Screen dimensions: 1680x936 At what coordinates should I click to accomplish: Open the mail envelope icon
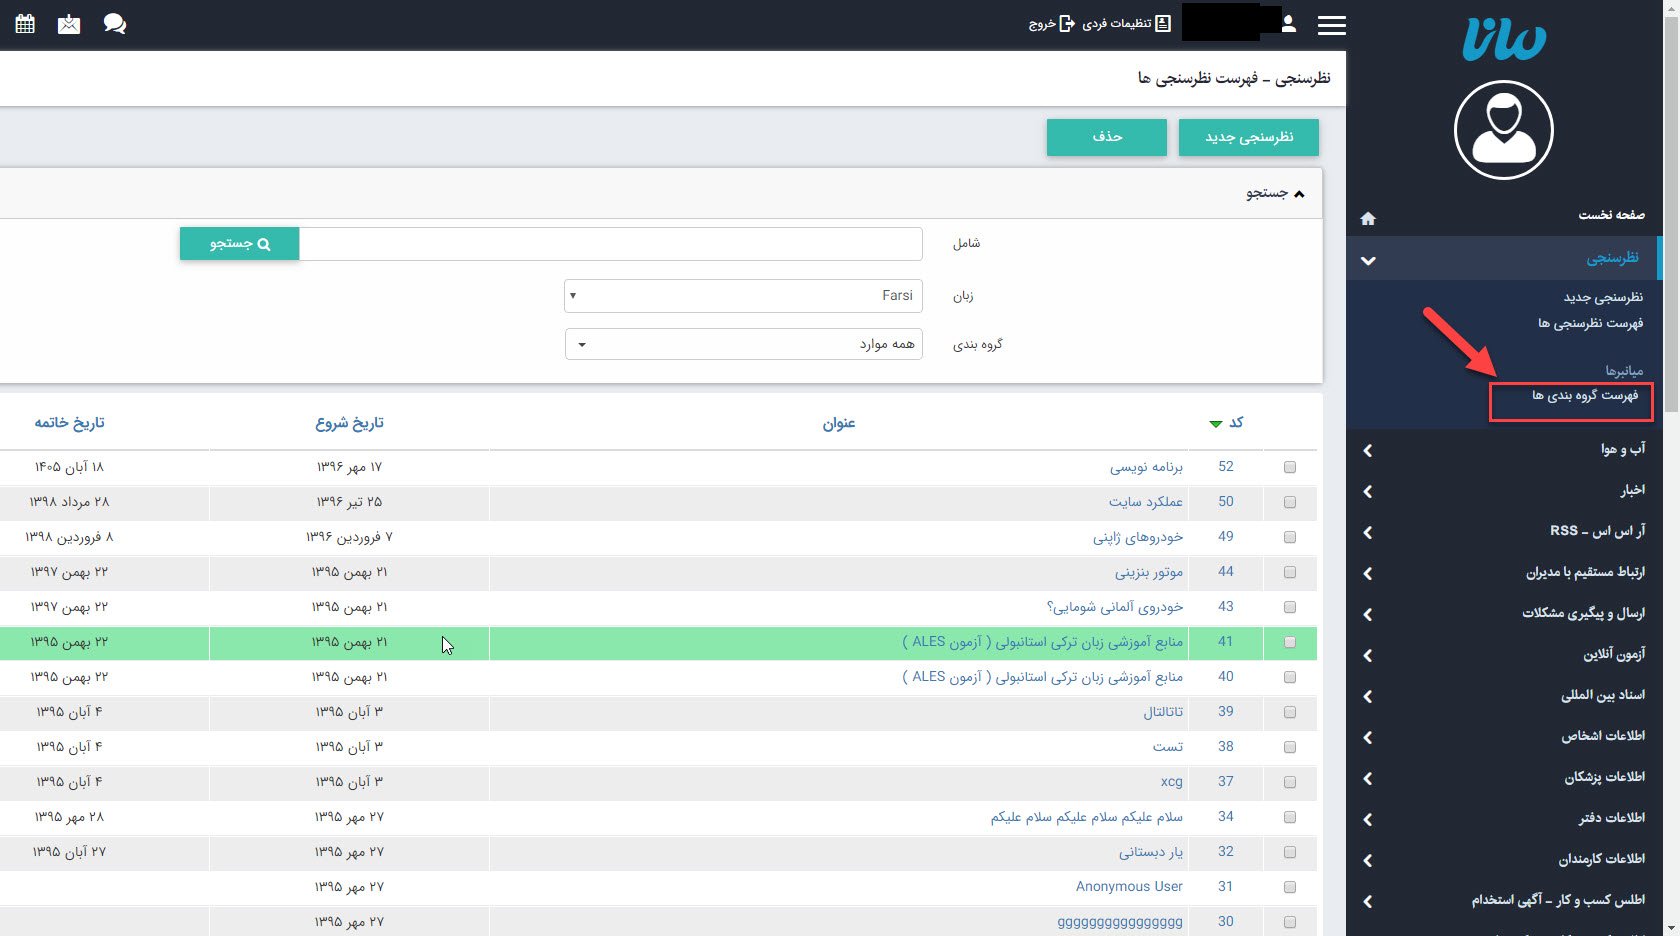(69, 24)
